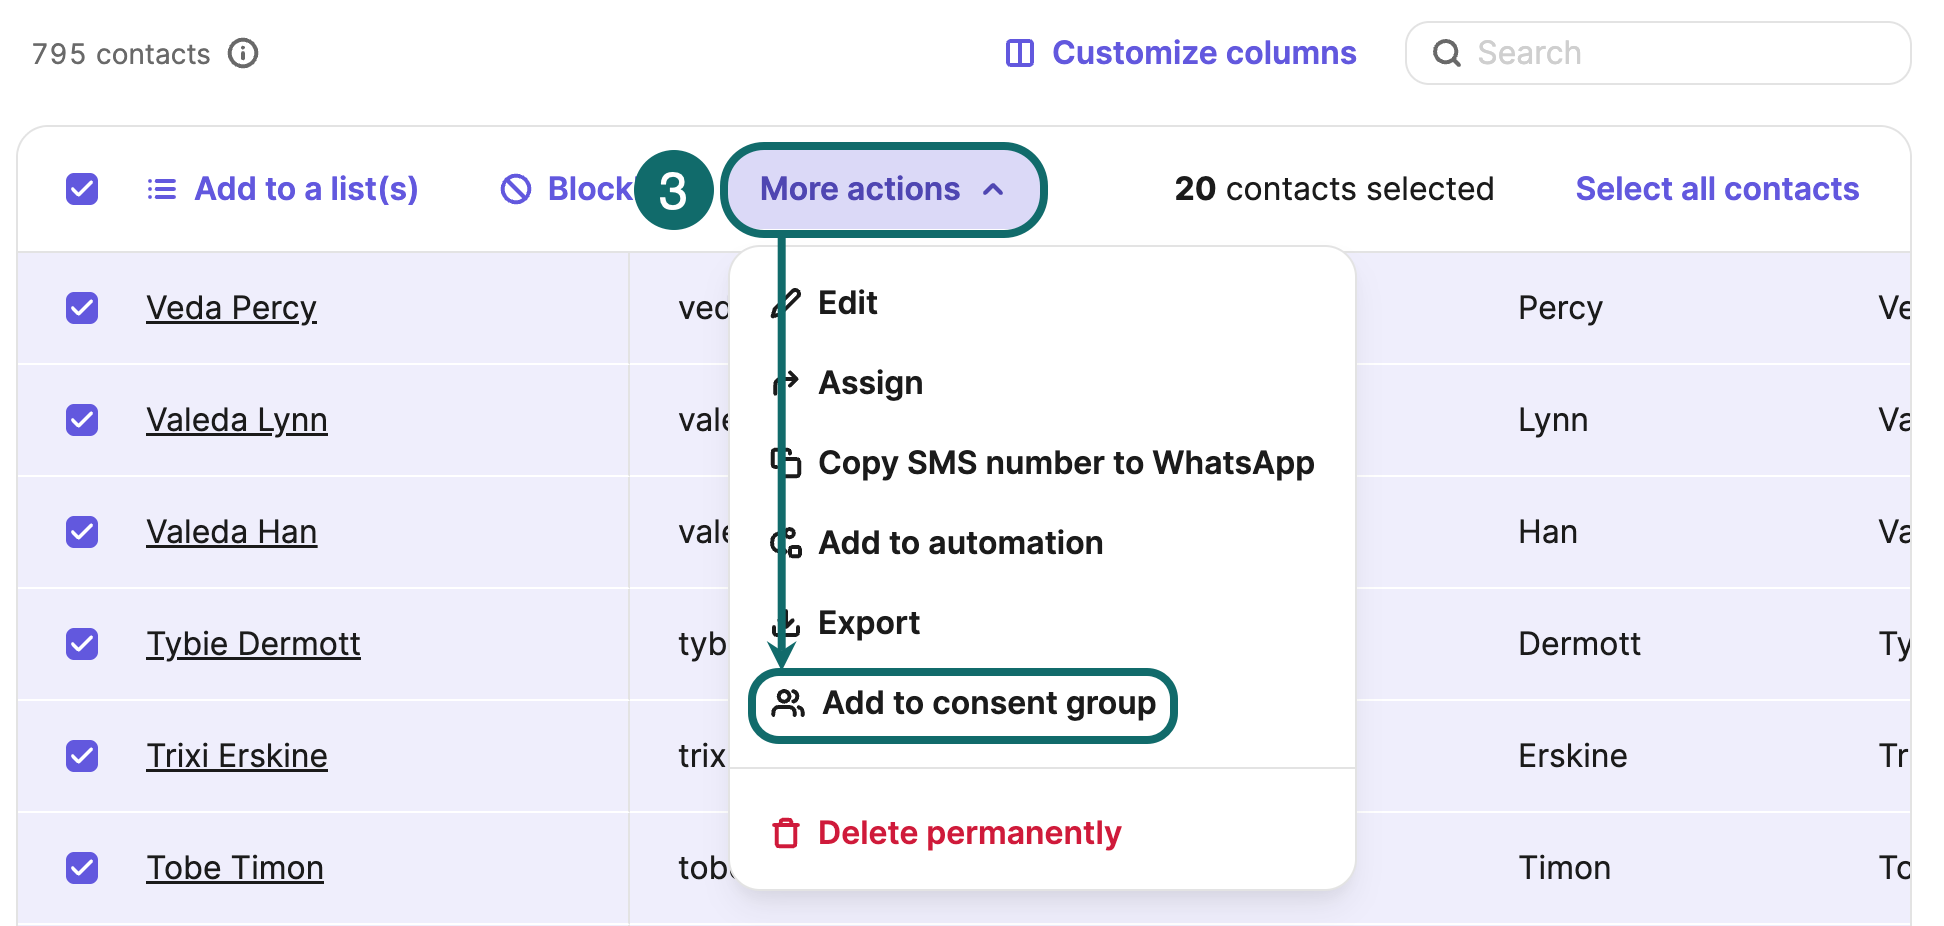This screenshot has height=926, width=1944.
Task: Click the Block circle icon
Action: click(x=516, y=189)
